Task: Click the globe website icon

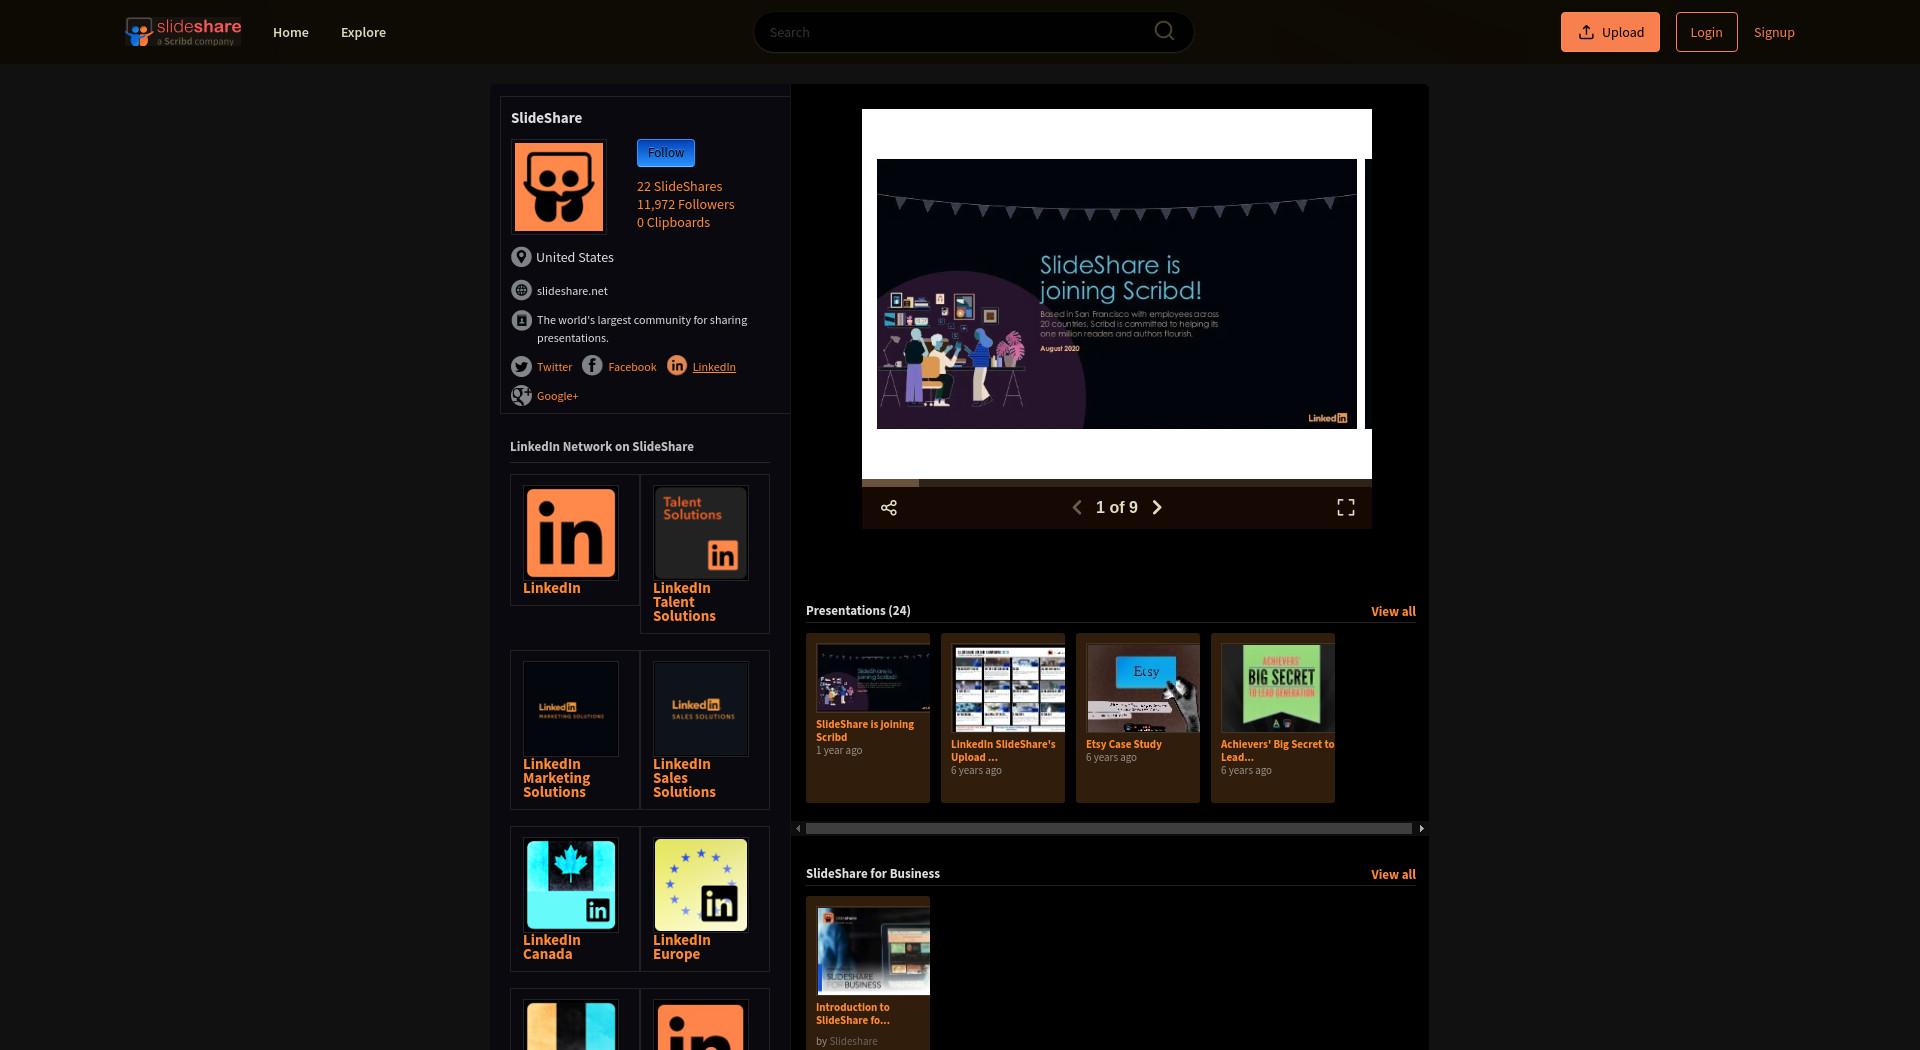Action: click(521, 290)
